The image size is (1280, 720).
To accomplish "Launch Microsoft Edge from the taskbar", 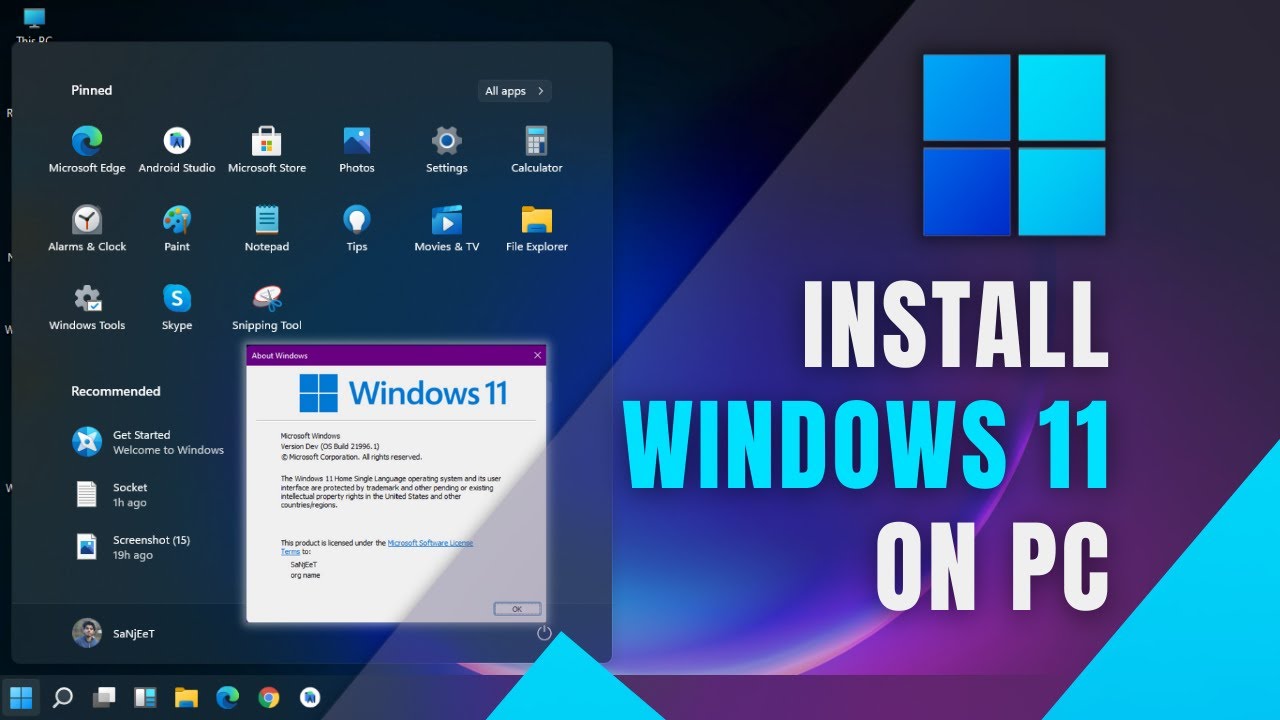I will tap(228, 697).
